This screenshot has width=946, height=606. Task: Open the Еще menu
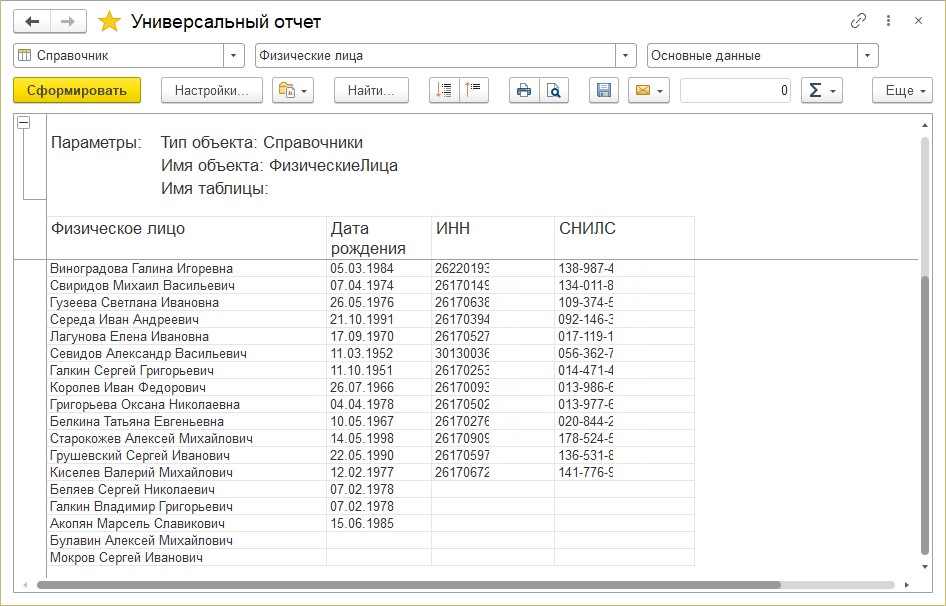pyautogui.click(x=902, y=91)
